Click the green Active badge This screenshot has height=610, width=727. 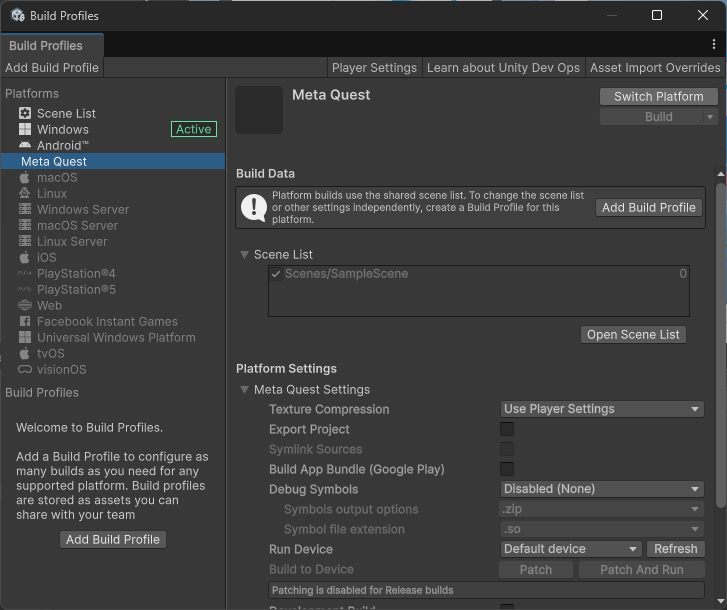[194, 129]
